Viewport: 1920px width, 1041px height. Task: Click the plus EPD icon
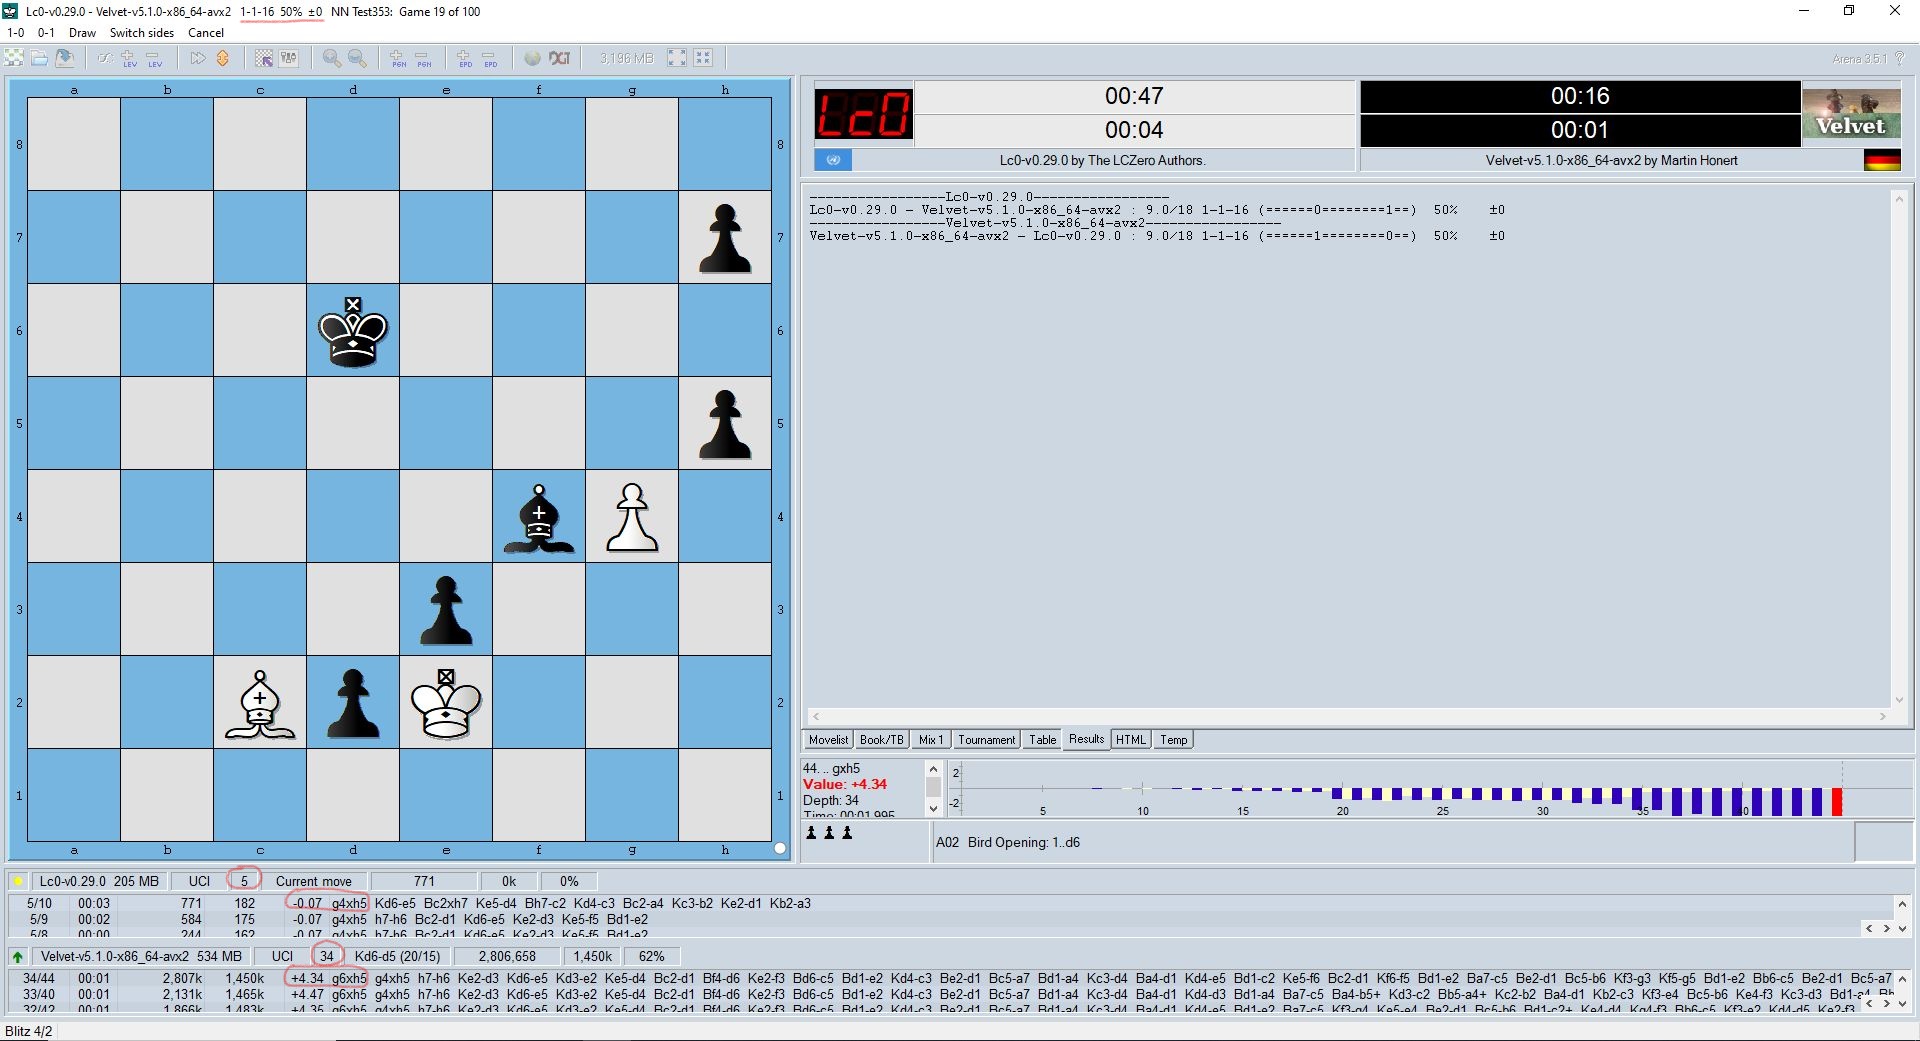(x=465, y=58)
